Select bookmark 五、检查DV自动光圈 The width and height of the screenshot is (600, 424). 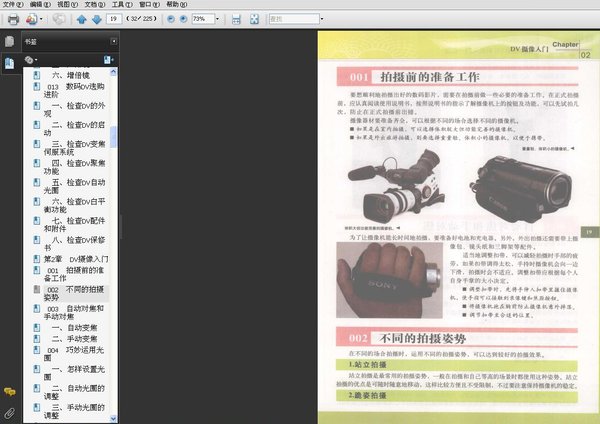74,186
